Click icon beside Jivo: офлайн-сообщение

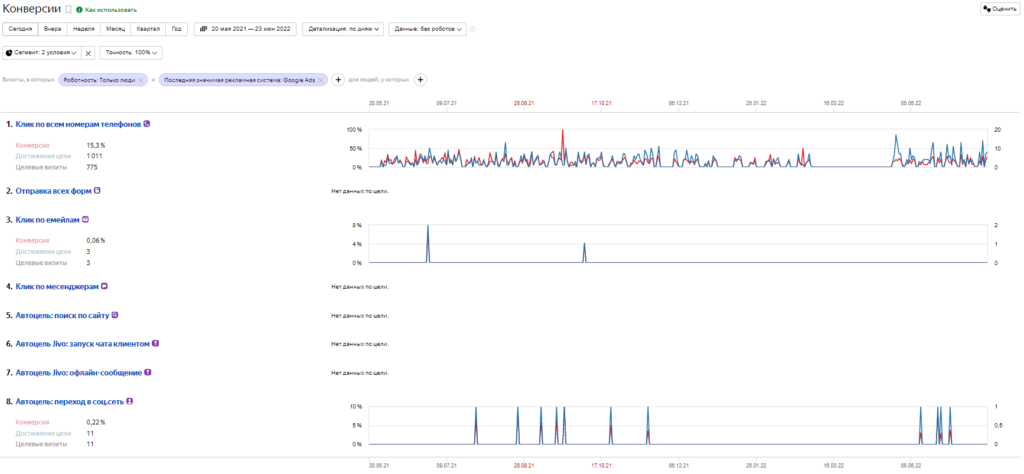[x=148, y=371]
